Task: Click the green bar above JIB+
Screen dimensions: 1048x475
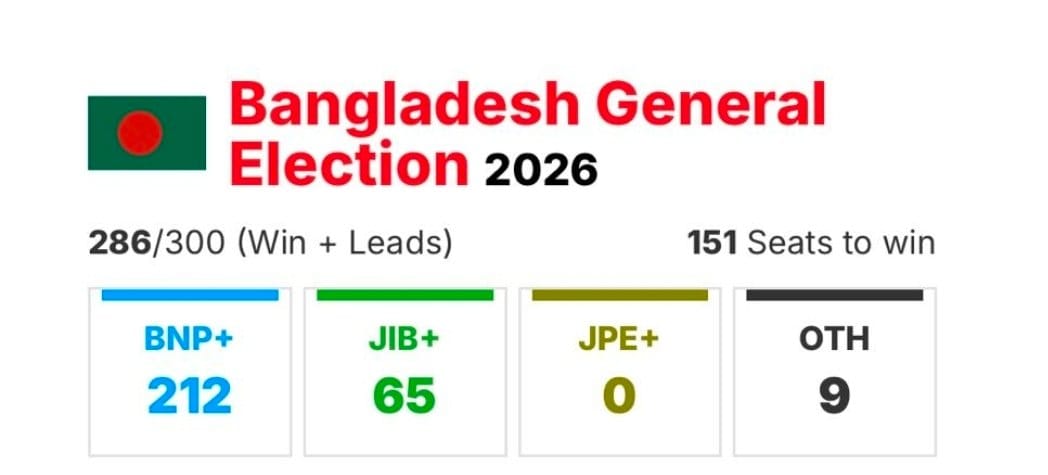Action: coord(404,295)
